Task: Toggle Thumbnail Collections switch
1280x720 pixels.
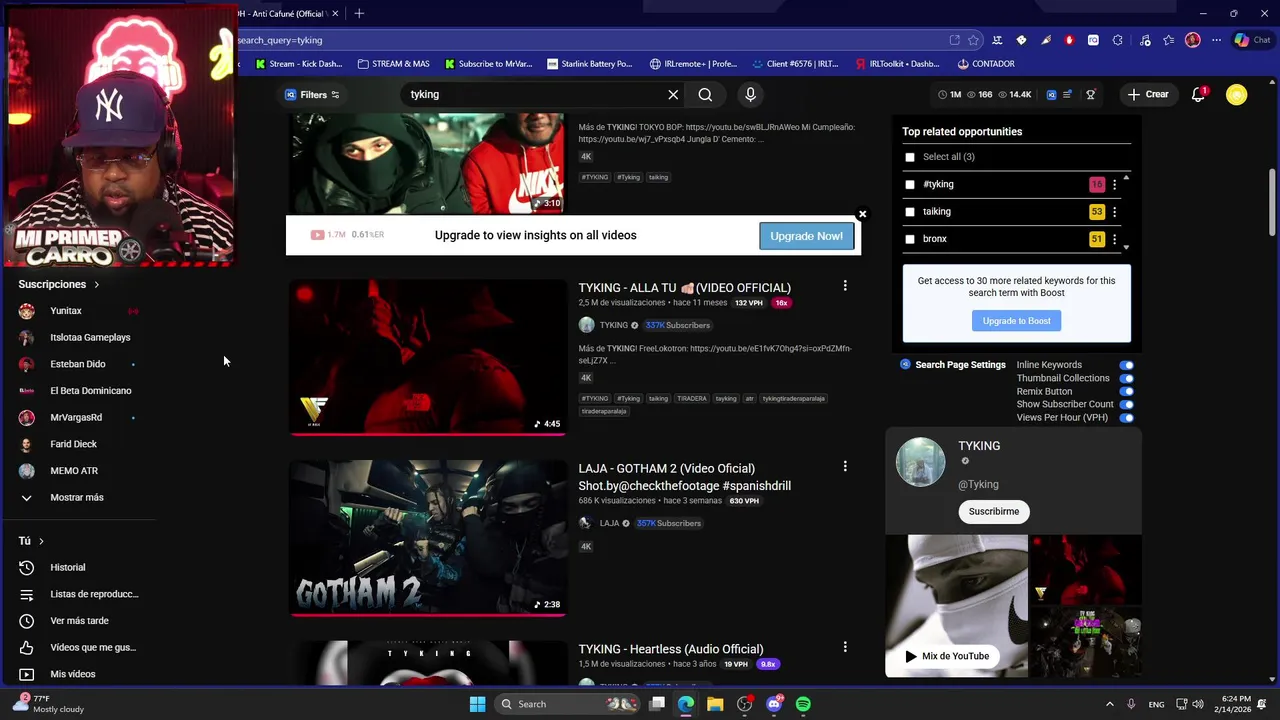Action: click(1127, 378)
